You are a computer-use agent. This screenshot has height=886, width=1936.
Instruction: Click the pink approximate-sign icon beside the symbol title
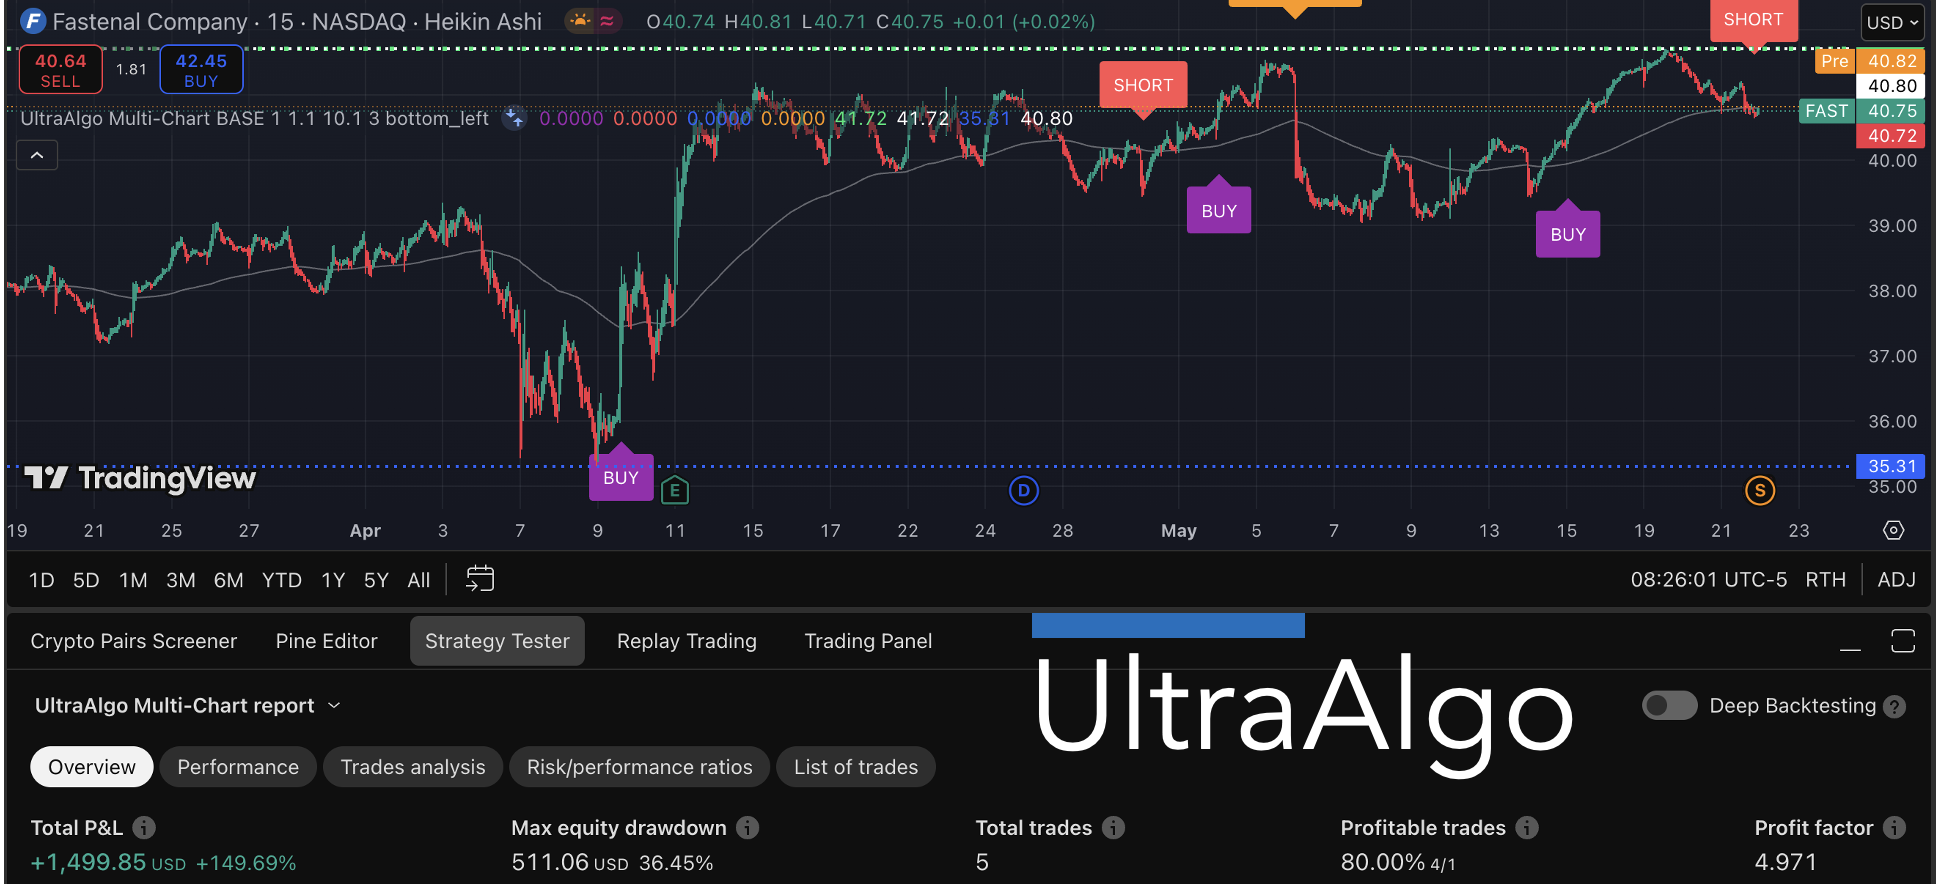point(607,21)
